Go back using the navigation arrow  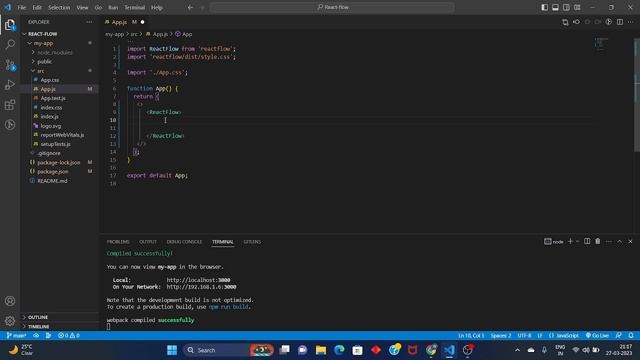190,7
